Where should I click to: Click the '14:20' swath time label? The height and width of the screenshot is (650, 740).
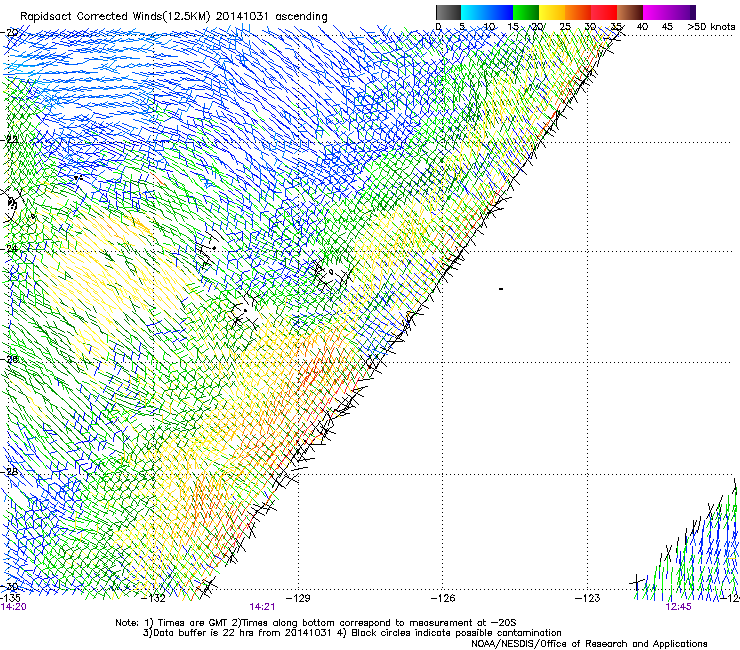pos(14,607)
